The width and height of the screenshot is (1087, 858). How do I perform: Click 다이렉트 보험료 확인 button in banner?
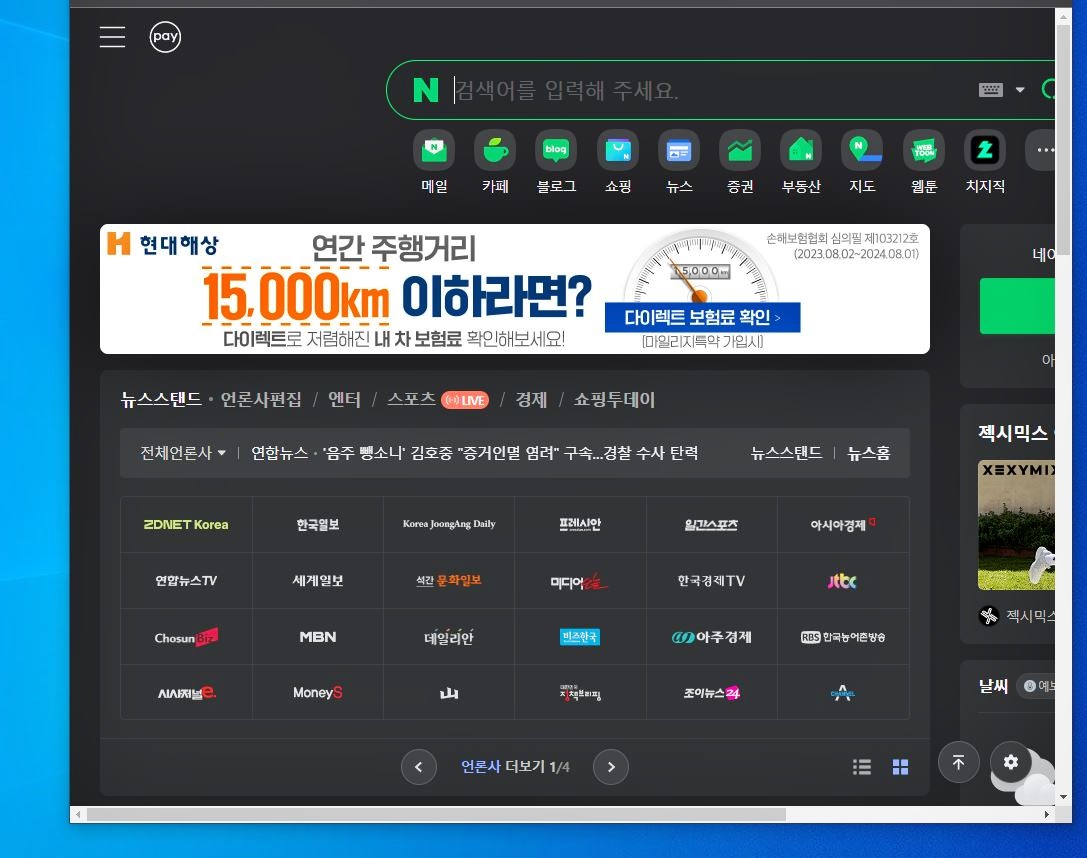pyautogui.click(x=702, y=317)
